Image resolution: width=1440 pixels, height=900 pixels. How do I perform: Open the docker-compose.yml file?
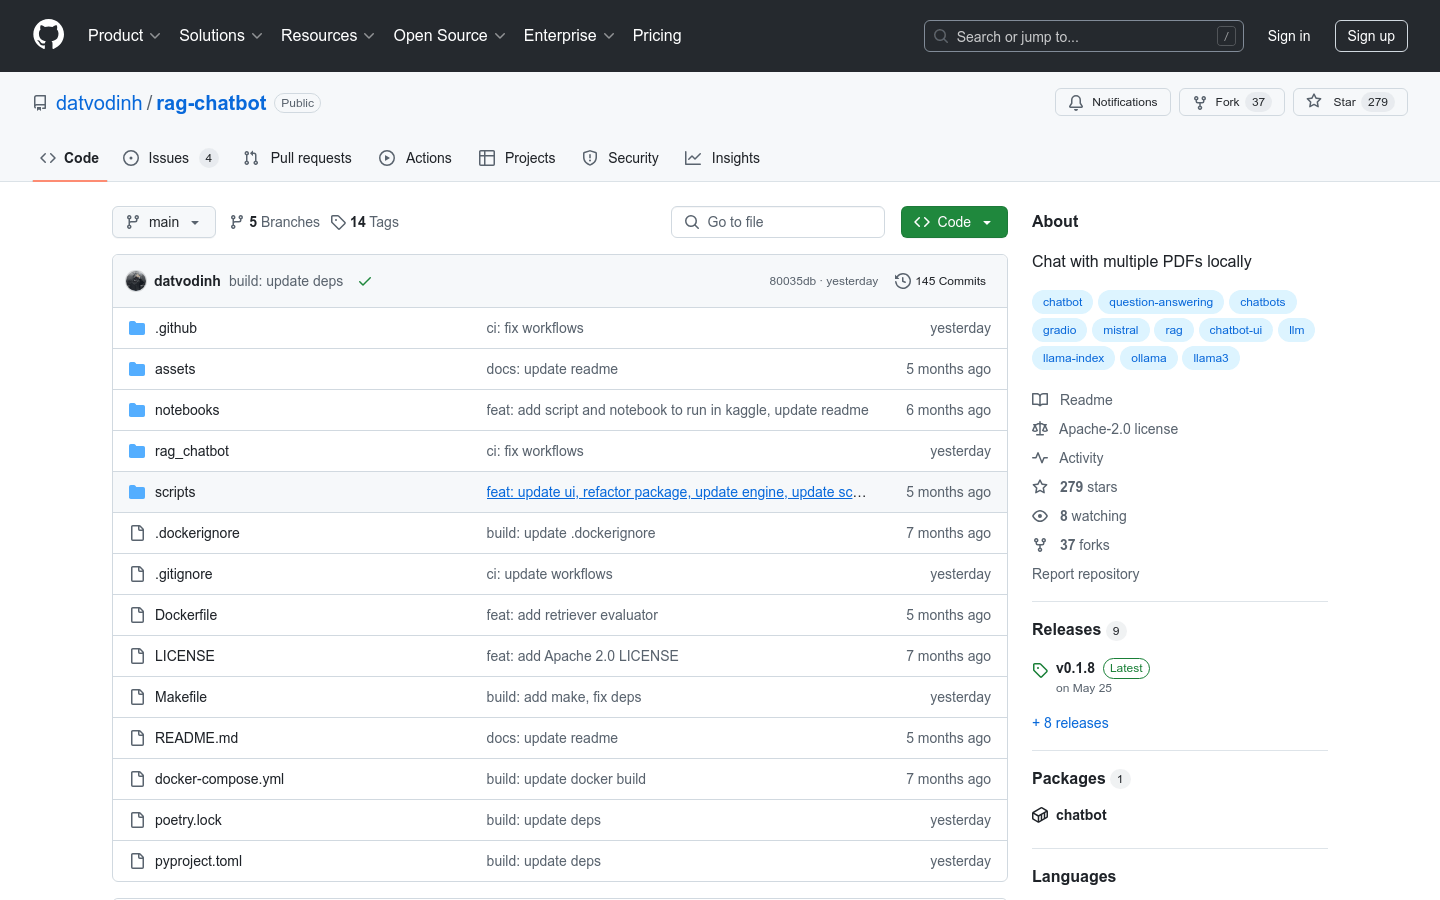point(219,779)
